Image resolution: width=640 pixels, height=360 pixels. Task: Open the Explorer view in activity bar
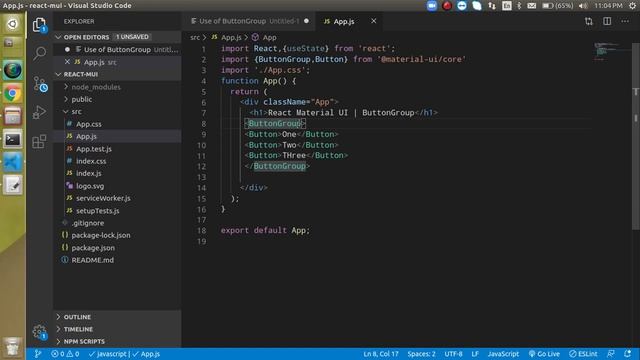[39, 25]
